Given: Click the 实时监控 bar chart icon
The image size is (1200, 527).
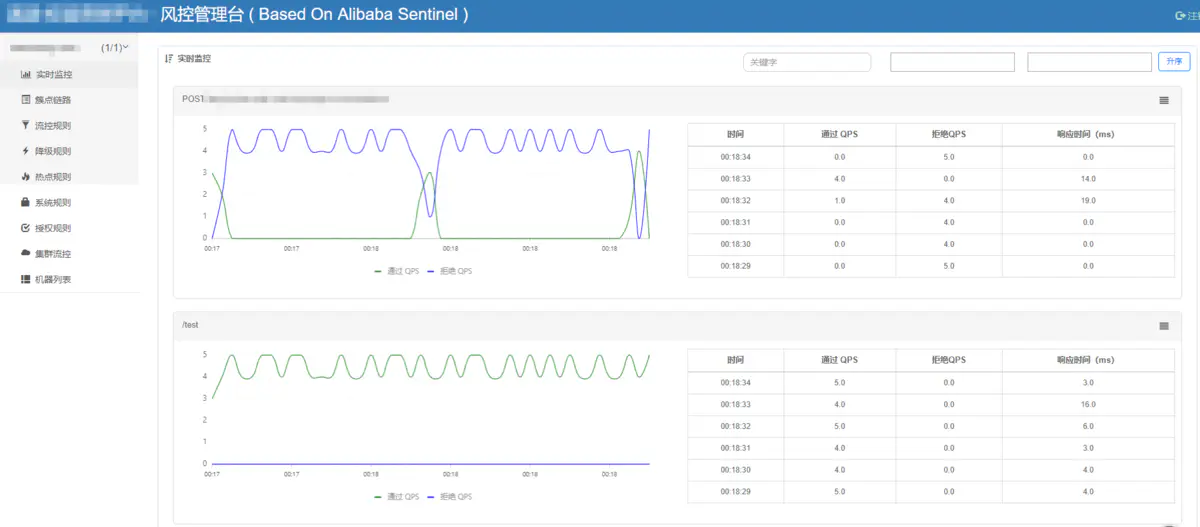Looking at the screenshot, I should 26,75.
